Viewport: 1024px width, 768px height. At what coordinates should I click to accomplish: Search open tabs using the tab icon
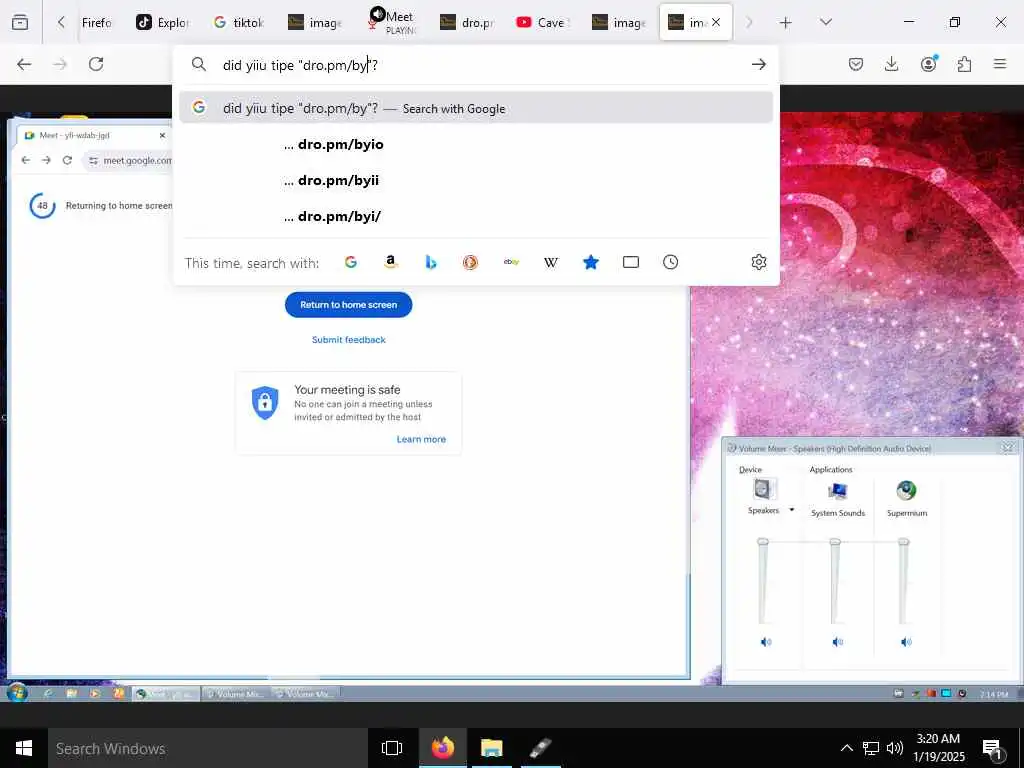(630, 262)
